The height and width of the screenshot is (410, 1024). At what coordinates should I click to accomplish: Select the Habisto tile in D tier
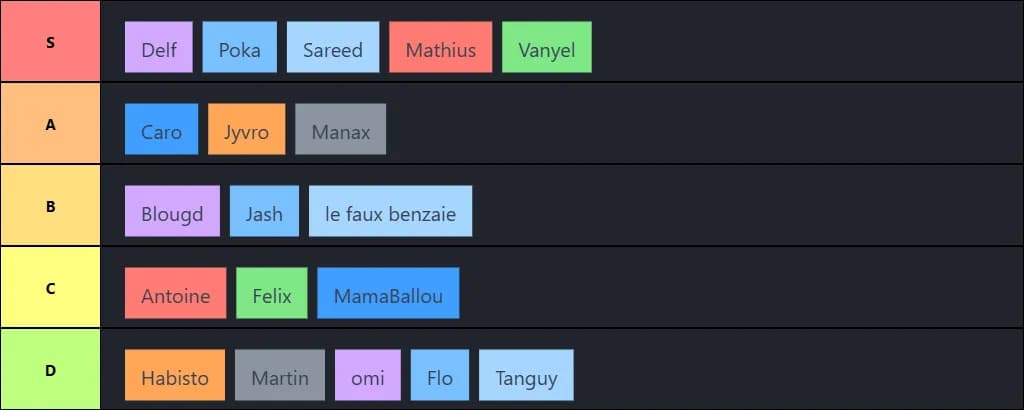click(175, 375)
